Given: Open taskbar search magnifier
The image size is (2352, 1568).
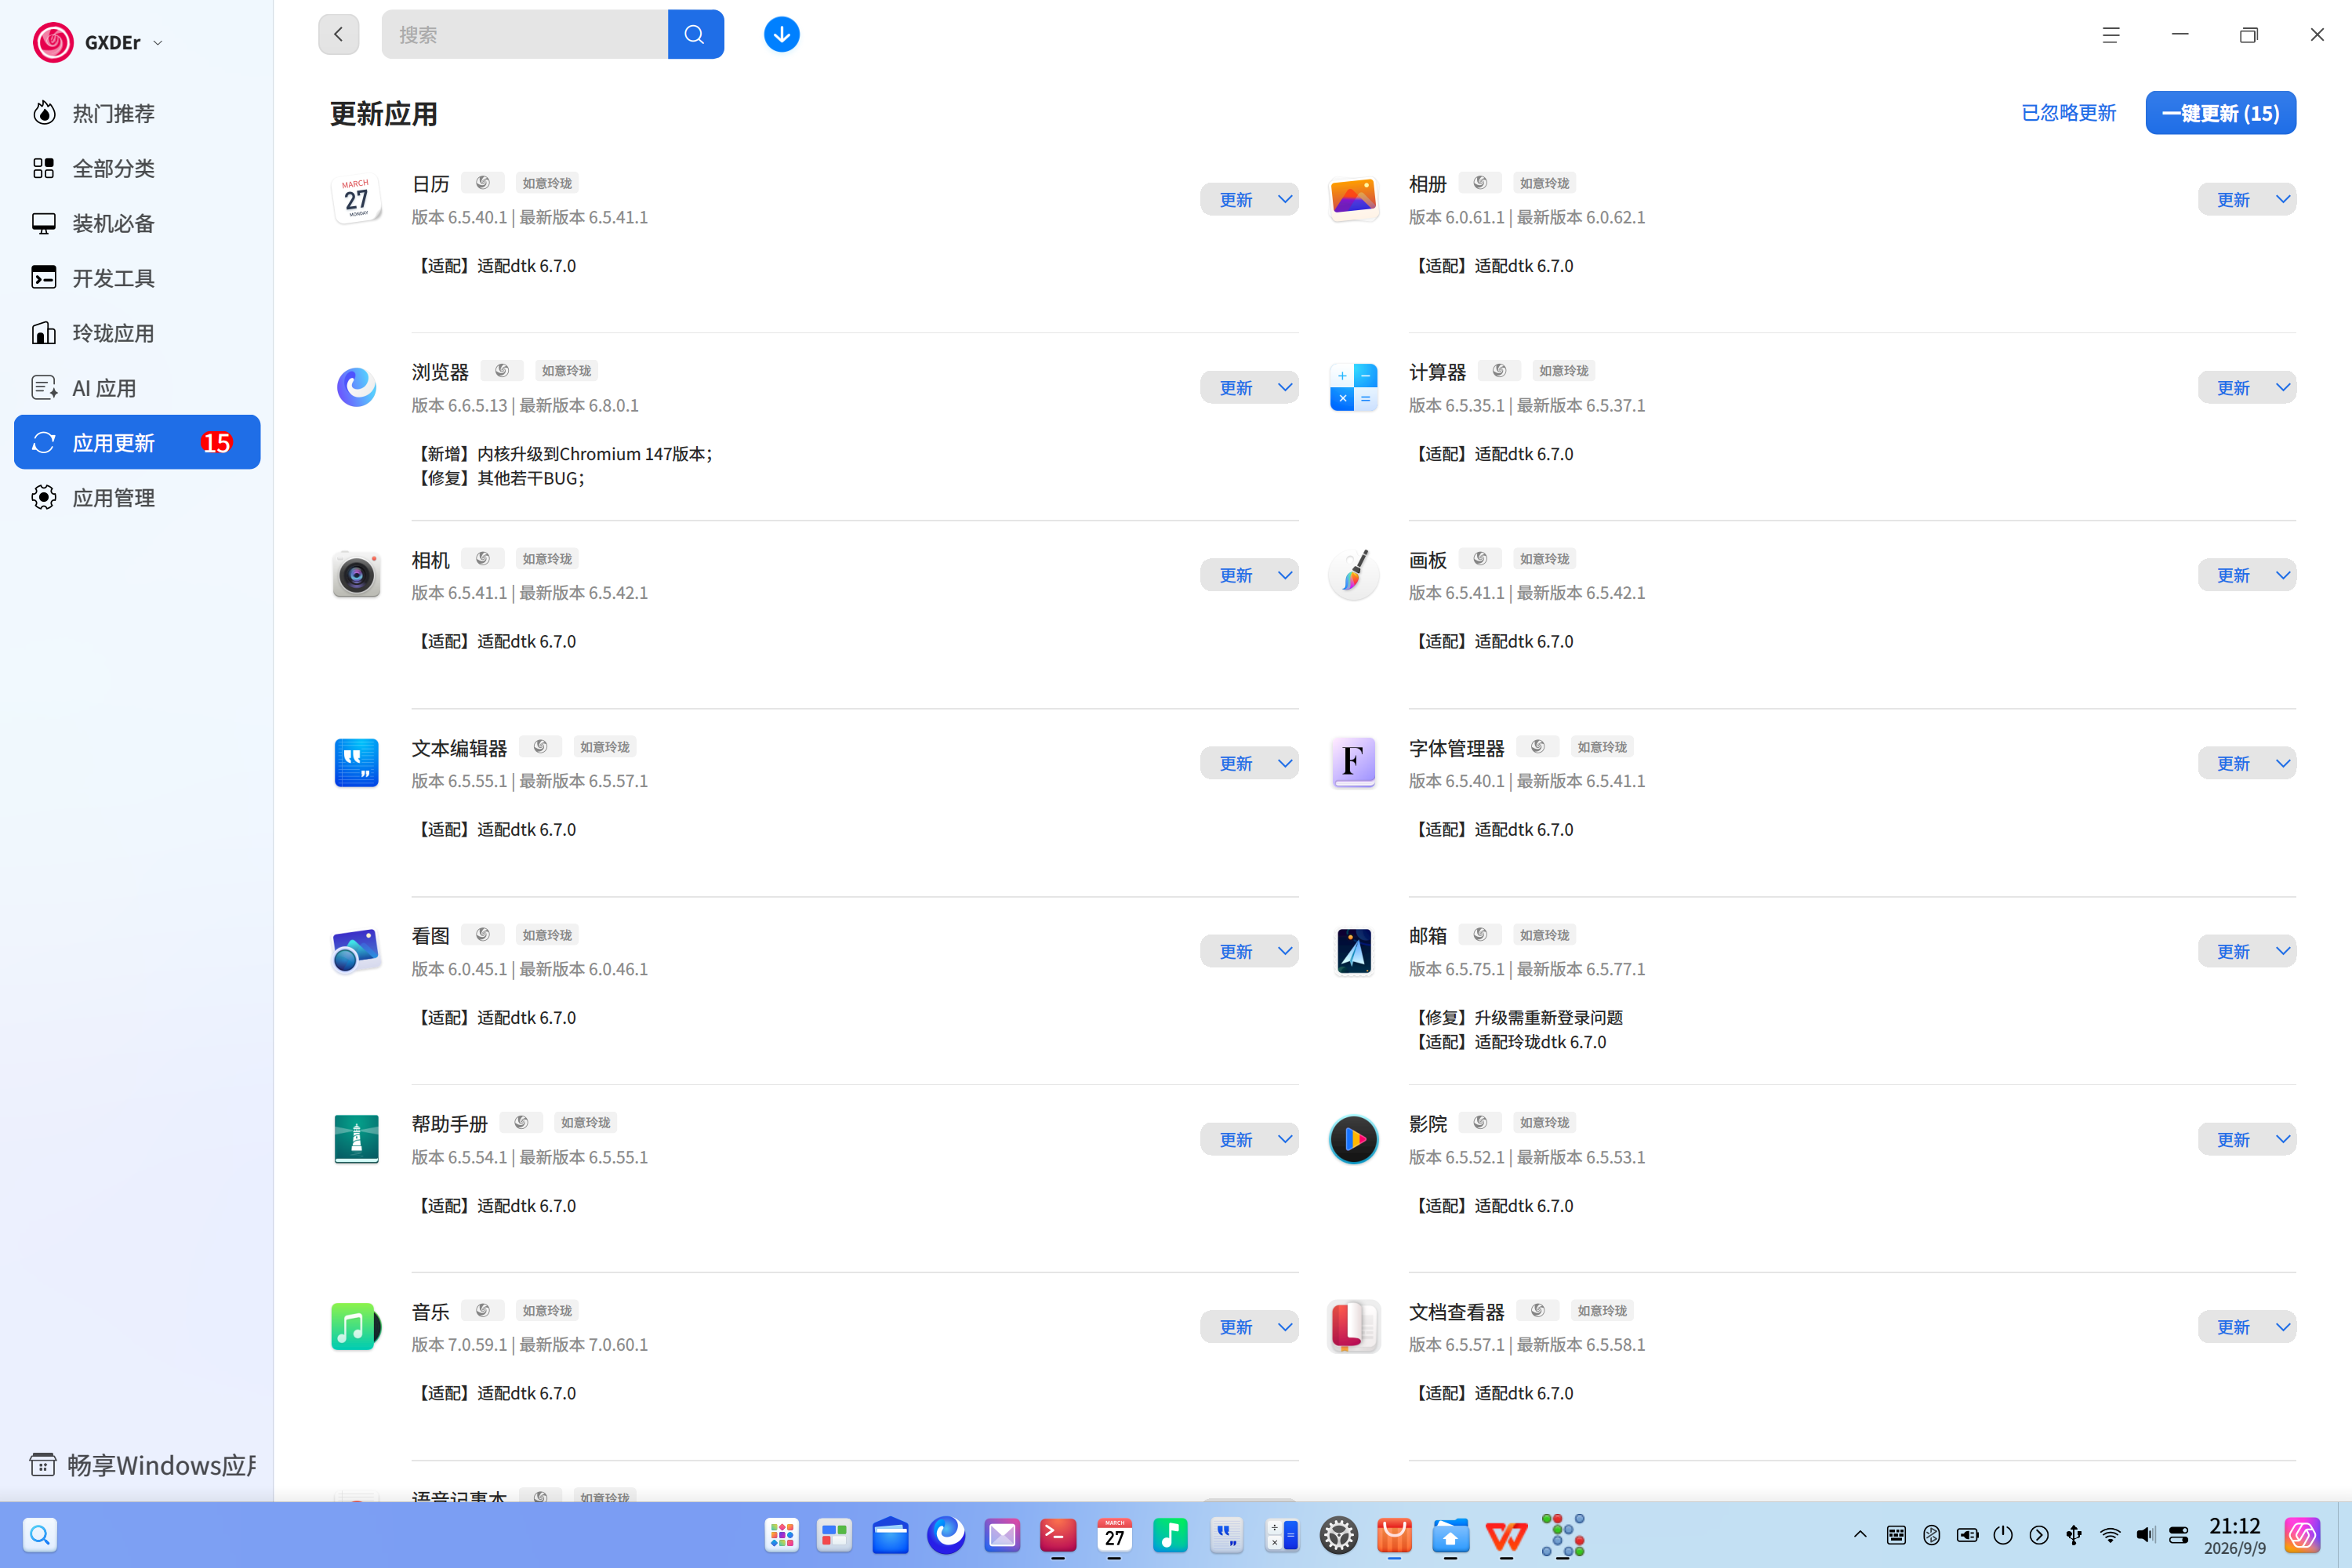Looking at the screenshot, I should click(40, 1535).
